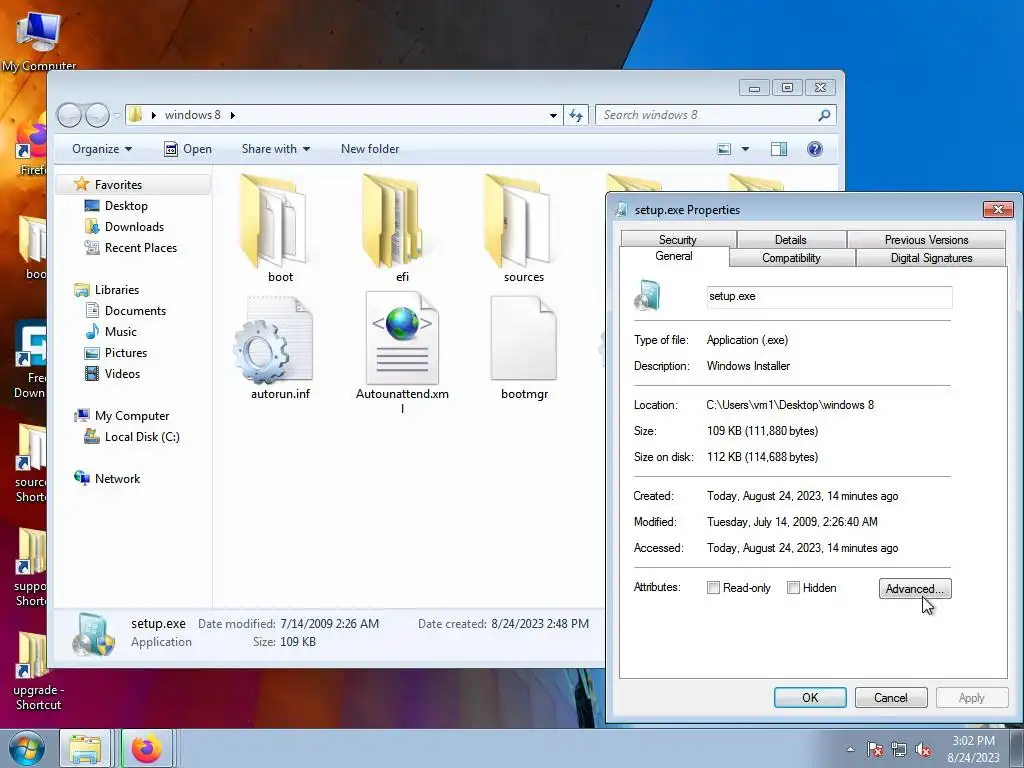Click the Explorer Back navigation button
Viewport: 1024px width, 768px height.
coord(69,115)
